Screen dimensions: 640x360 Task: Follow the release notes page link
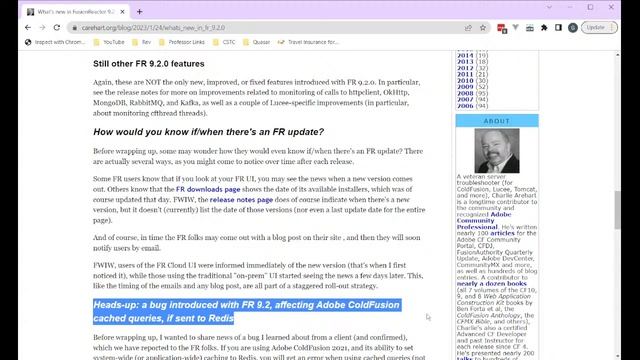coord(241,200)
